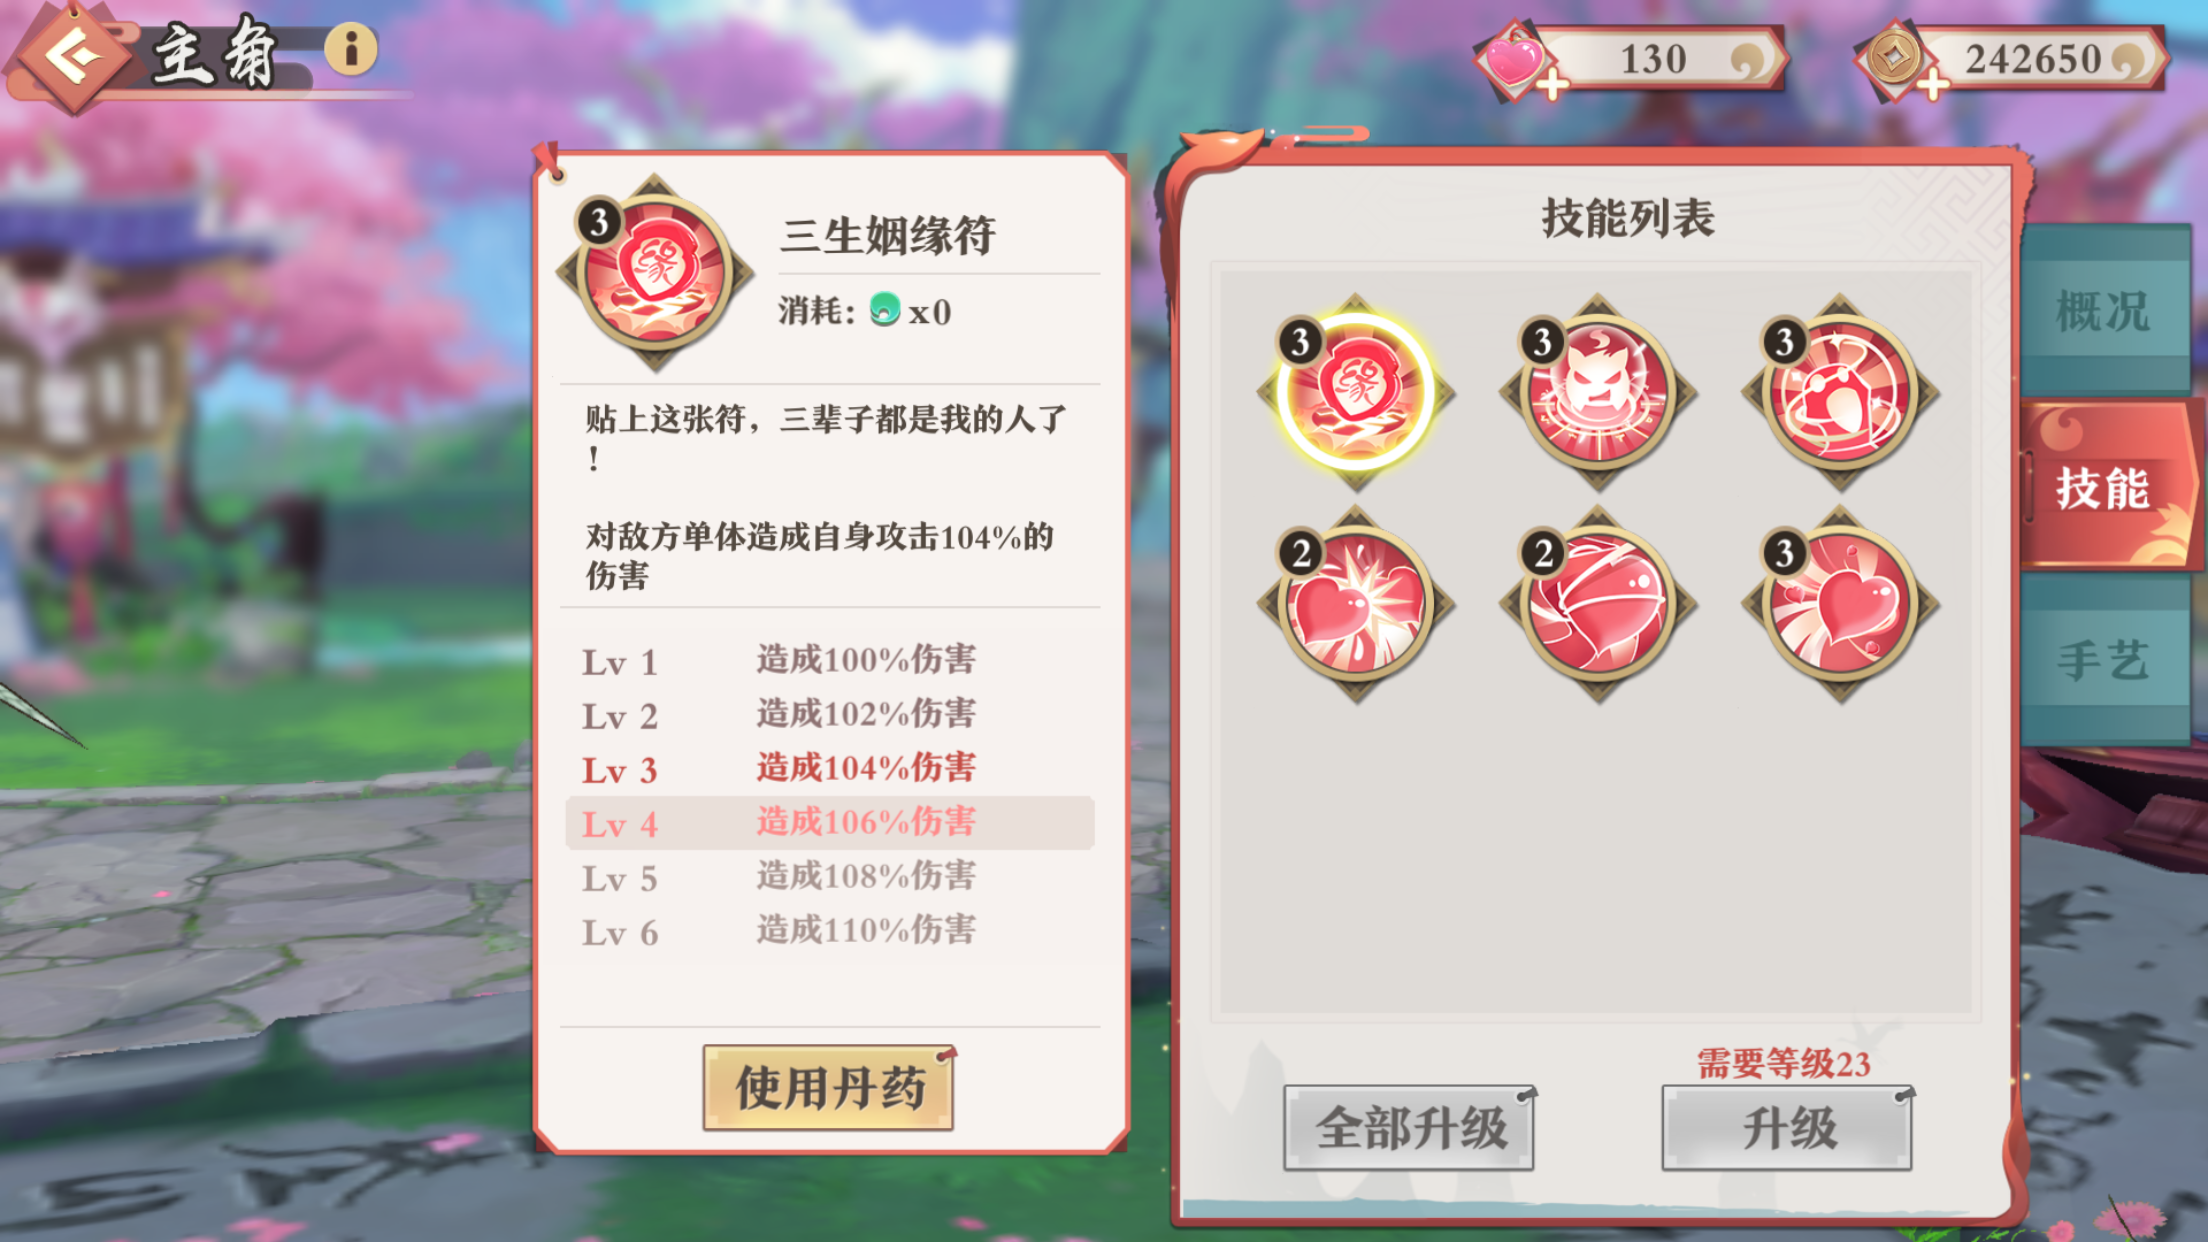Select the 缘 talisman skill icon
The width and height of the screenshot is (2208, 1242).
click(1355, 392)
